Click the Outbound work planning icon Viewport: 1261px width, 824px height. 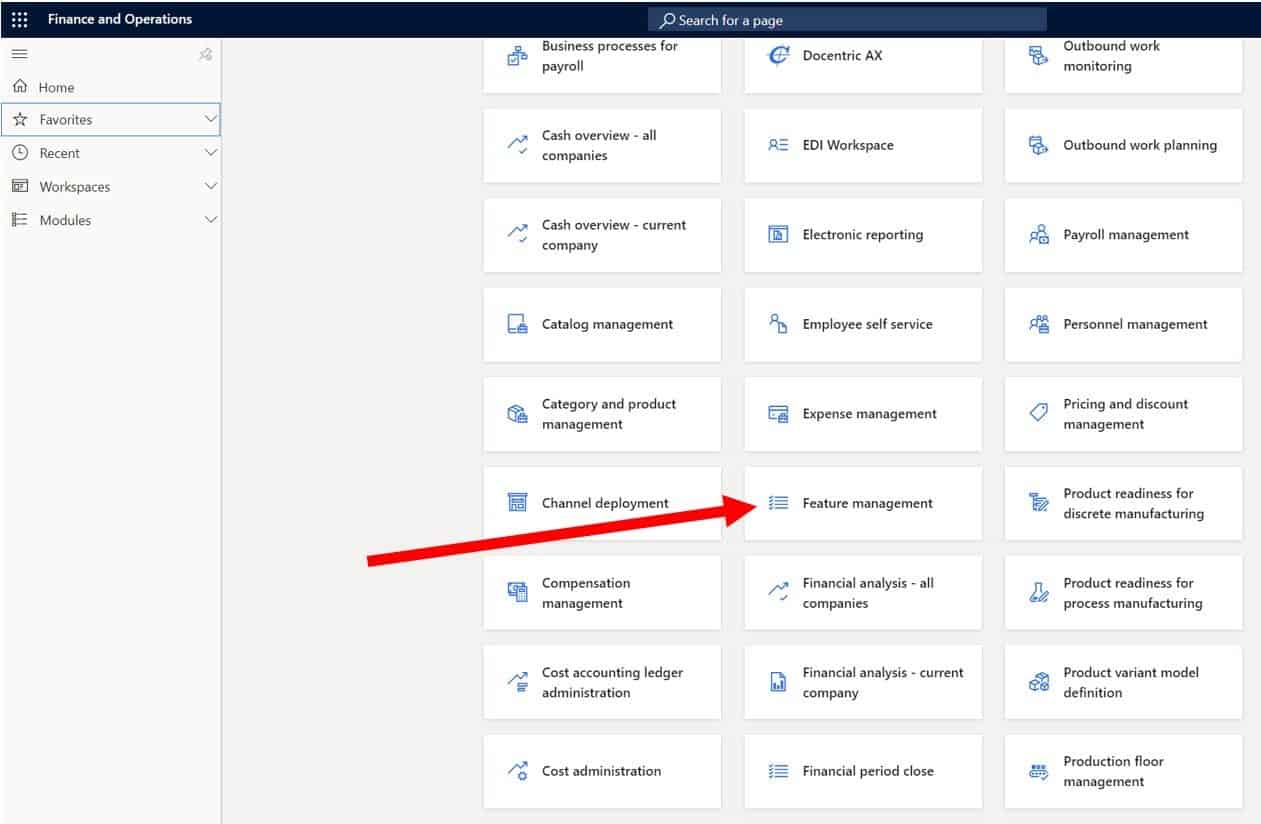1039,145
